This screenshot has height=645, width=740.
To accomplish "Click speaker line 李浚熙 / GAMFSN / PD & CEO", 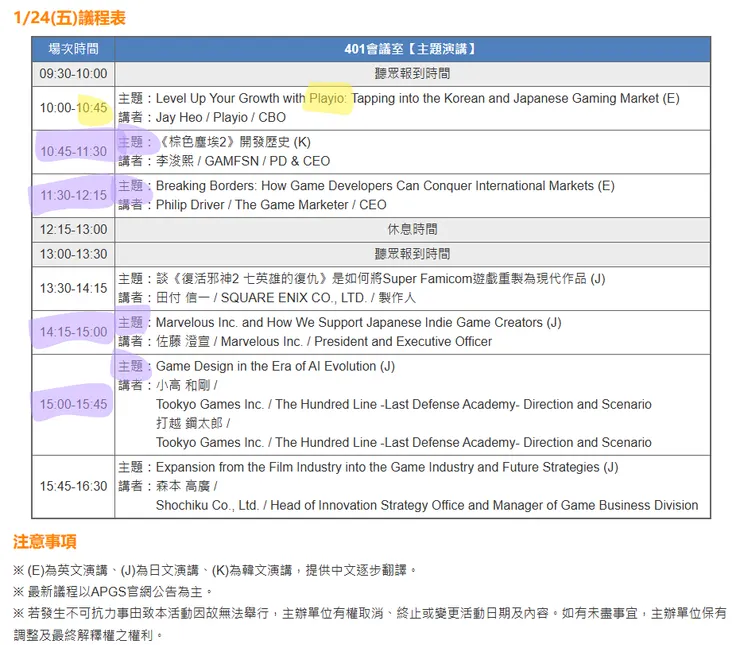I will [224, 161].
